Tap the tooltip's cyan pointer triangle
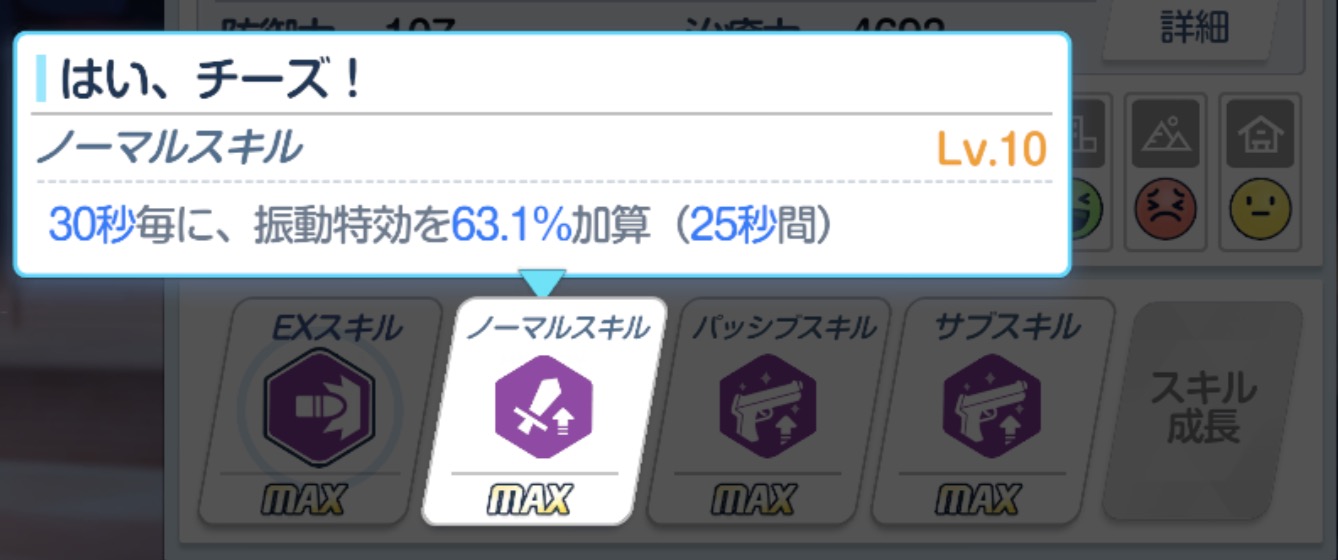 click(x=542, y=283)
